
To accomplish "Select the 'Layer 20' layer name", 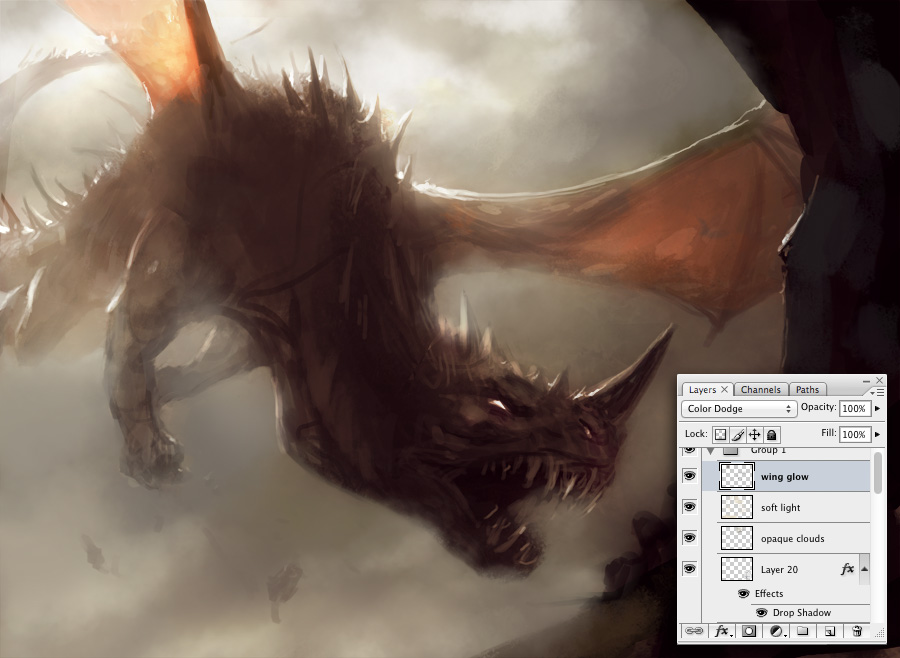I will click(x=779, y=570).
